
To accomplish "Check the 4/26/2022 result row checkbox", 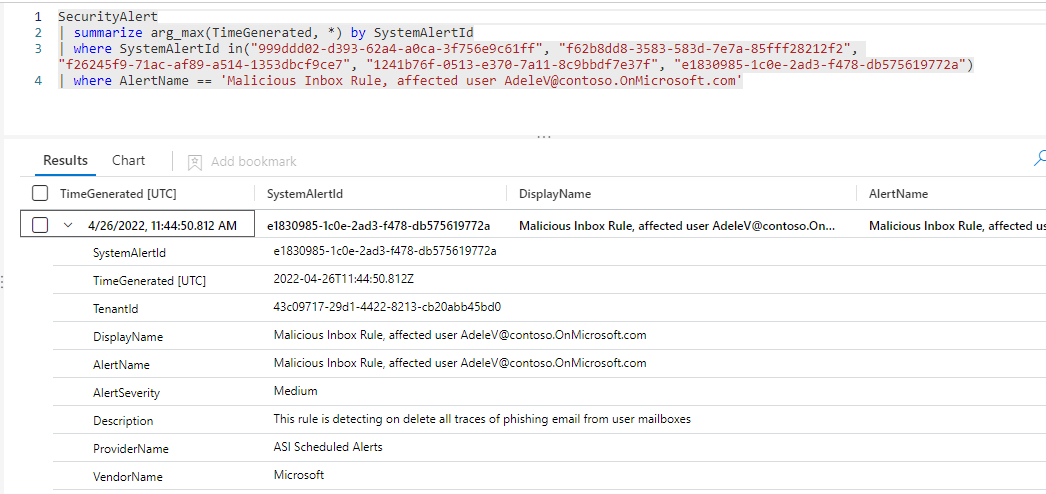I will pos(40,226).
